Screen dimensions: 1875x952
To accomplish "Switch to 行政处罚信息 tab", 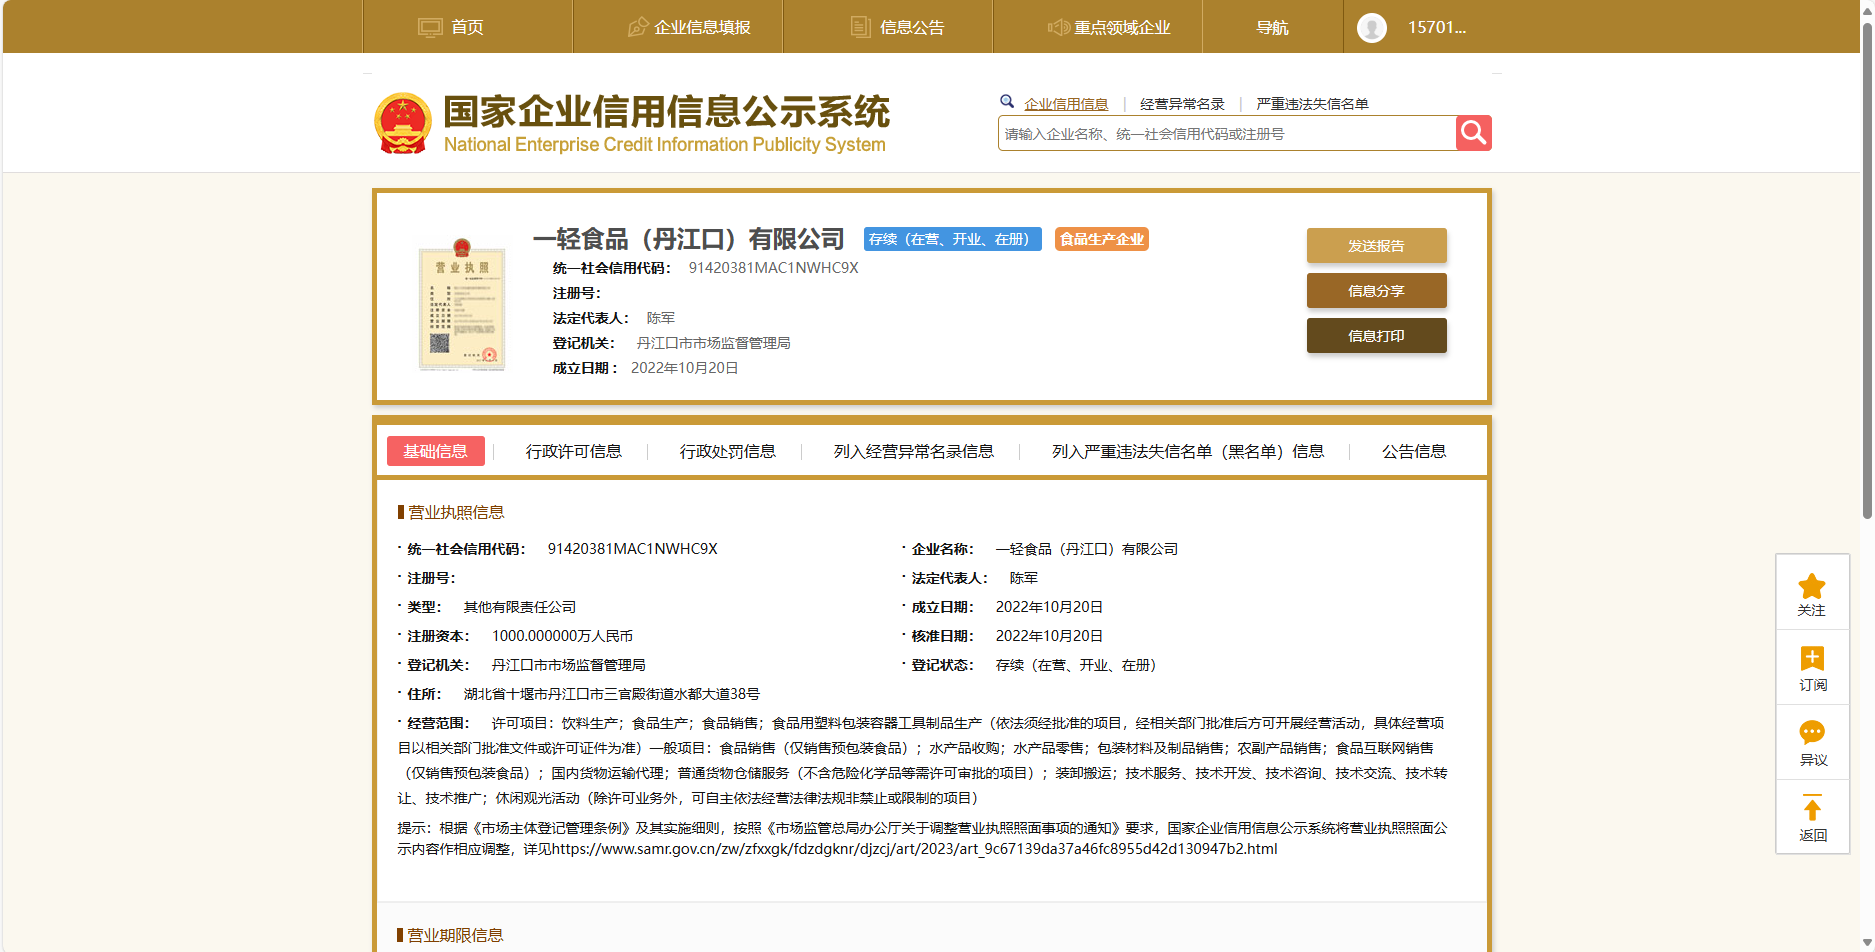I will point(727,451).
